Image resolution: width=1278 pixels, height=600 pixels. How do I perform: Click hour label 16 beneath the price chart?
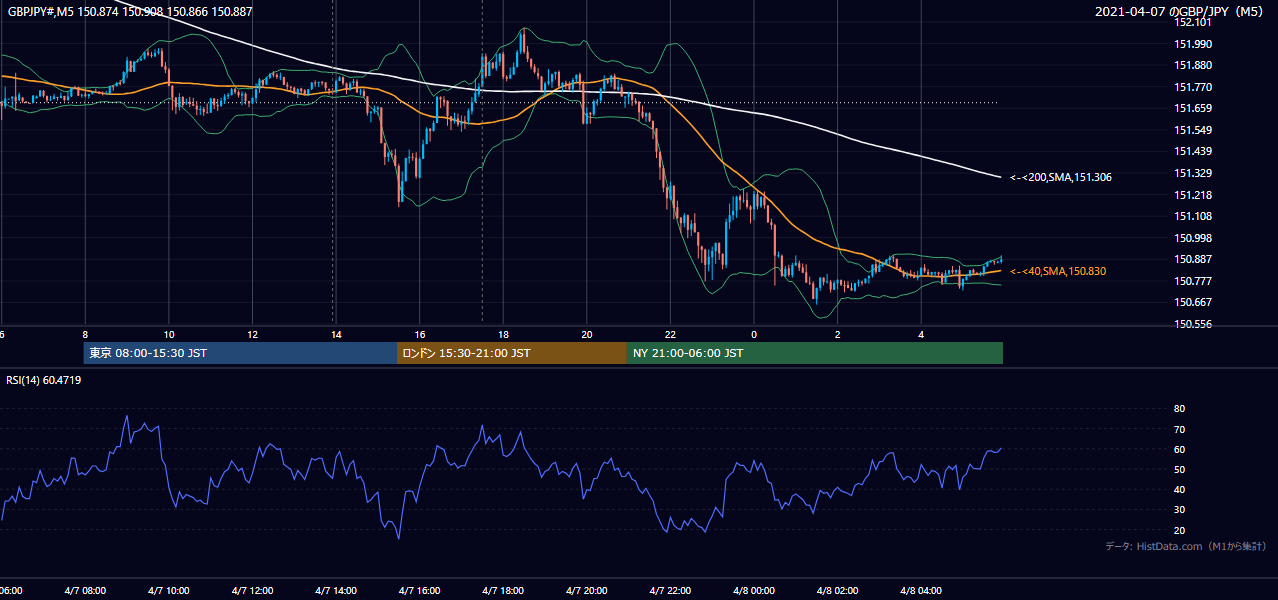420,335
